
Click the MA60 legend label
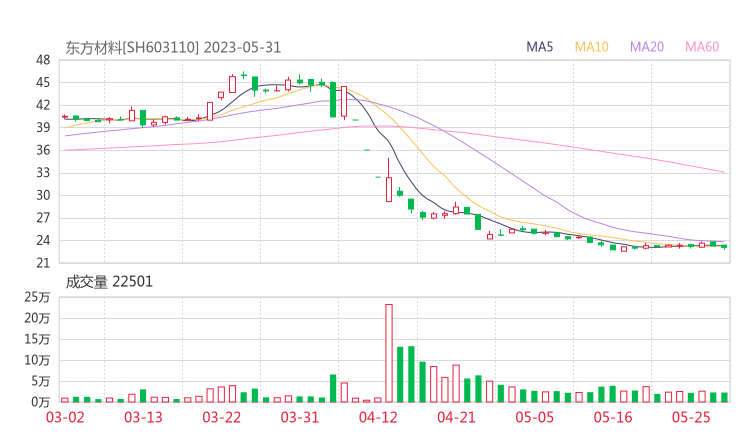(702, 47)
